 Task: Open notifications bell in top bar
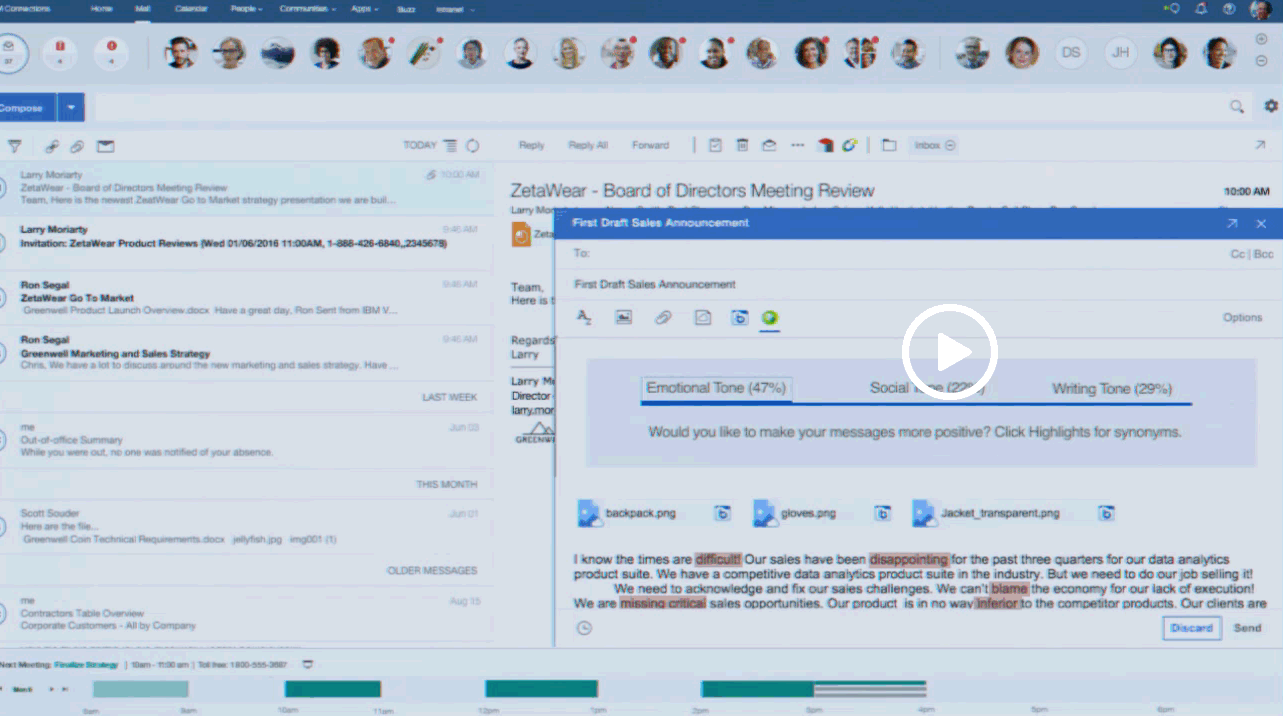[x=1201, y=9]
